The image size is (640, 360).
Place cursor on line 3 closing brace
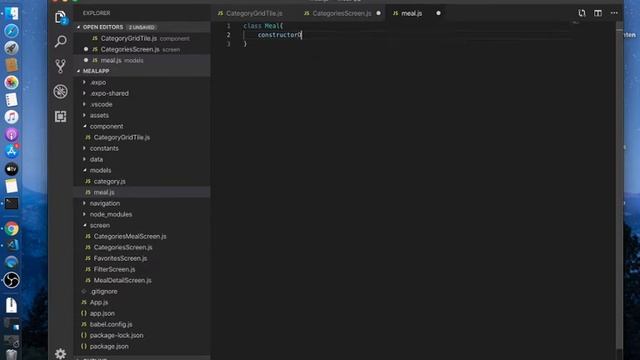click(x=245, y=44)
